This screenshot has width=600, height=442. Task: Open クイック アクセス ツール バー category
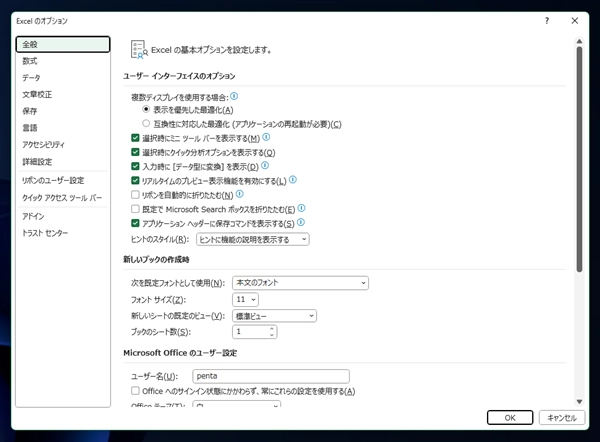[63, 198]
